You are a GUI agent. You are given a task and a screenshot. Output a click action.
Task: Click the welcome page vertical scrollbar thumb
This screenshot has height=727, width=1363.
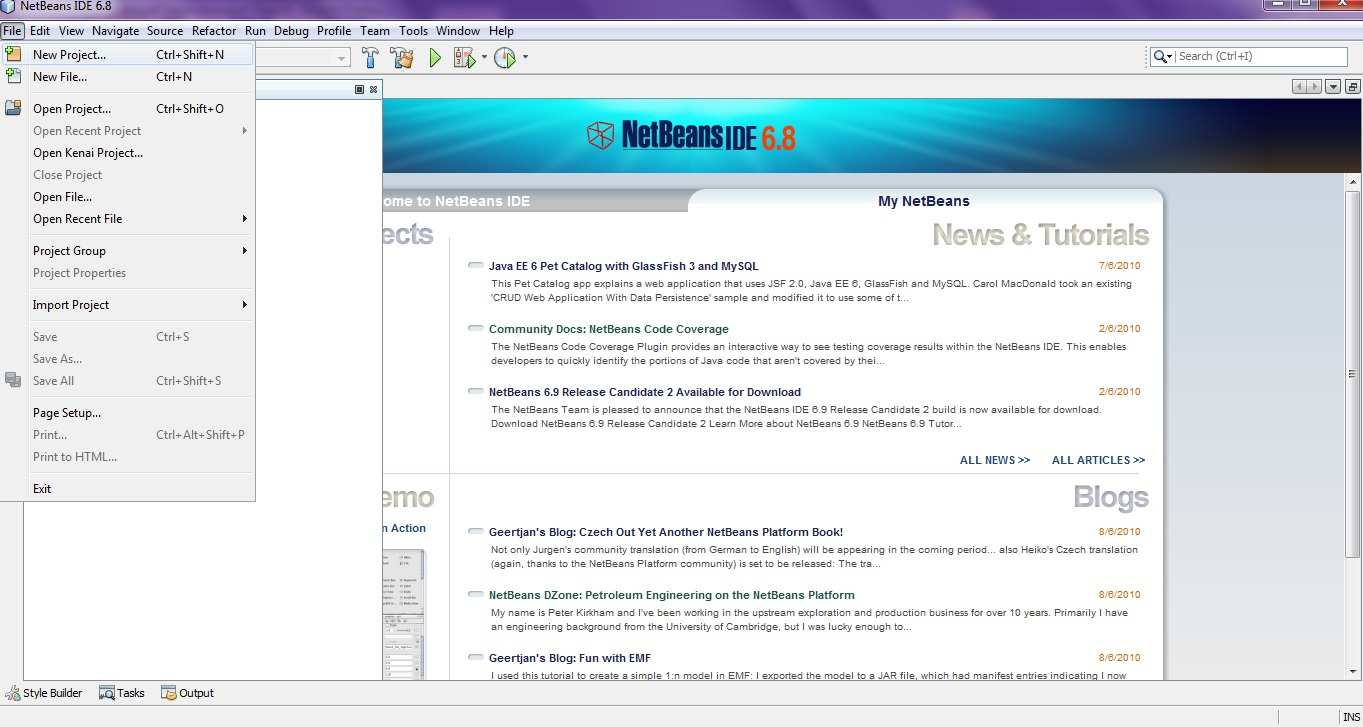1354,373
